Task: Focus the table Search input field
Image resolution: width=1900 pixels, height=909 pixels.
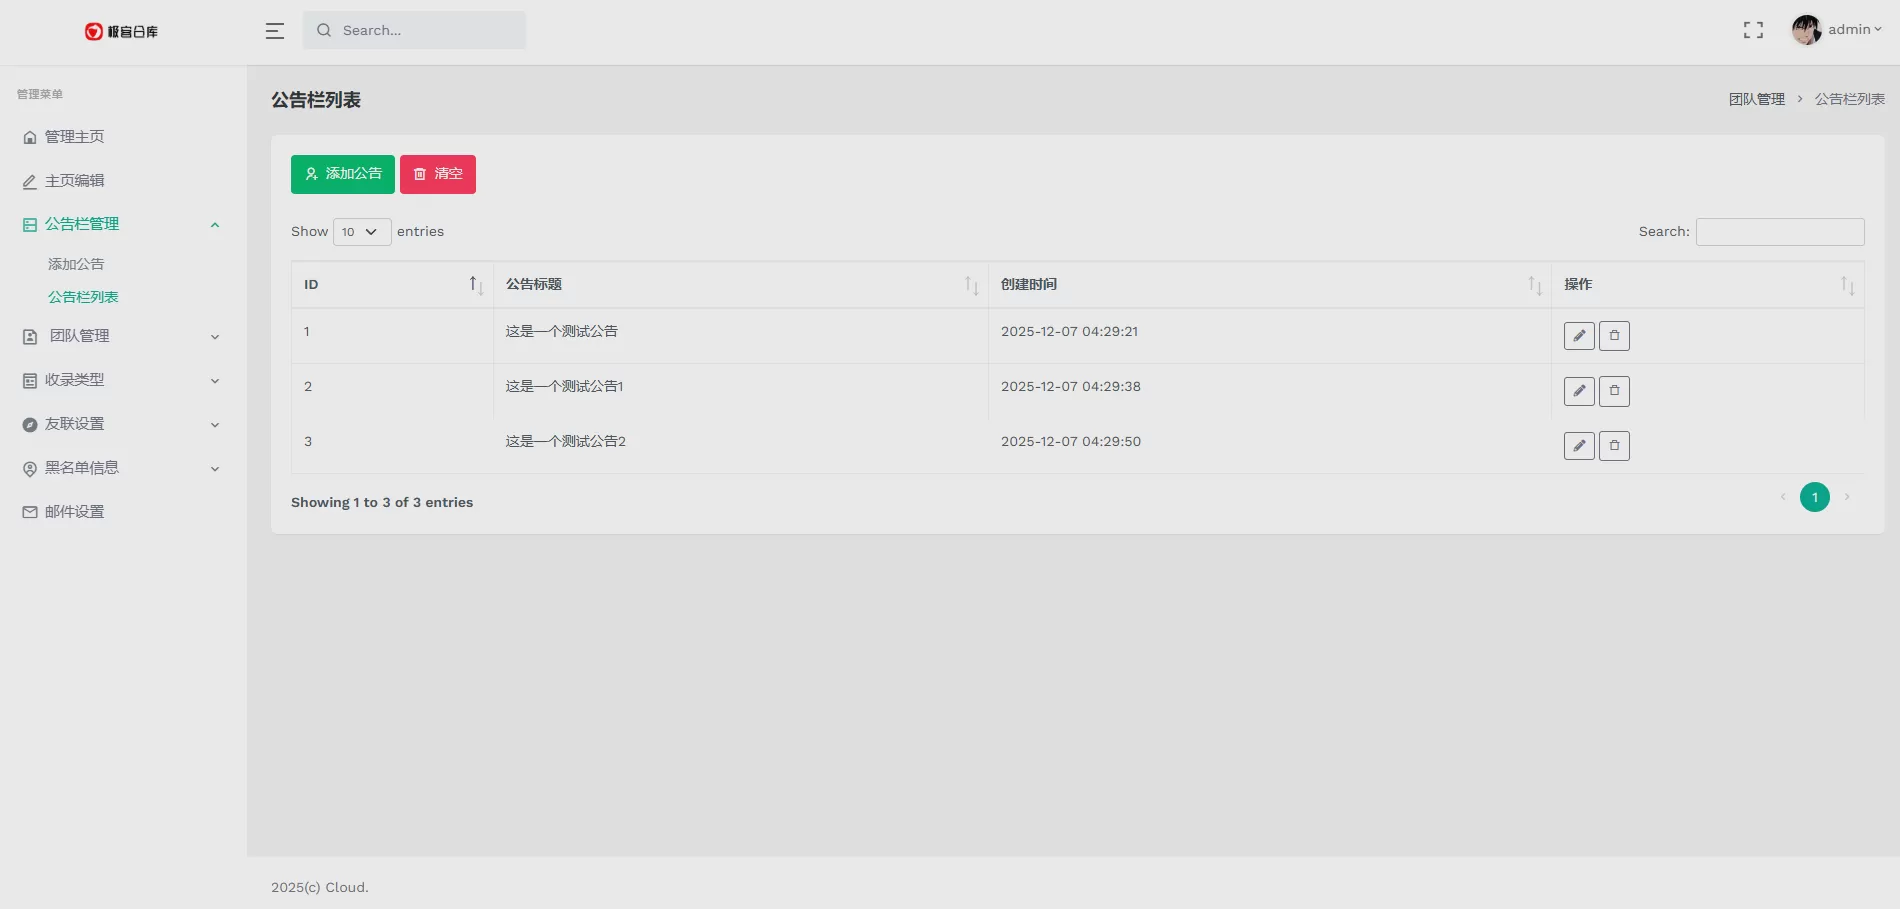Action: click(x=1780, y=232)
